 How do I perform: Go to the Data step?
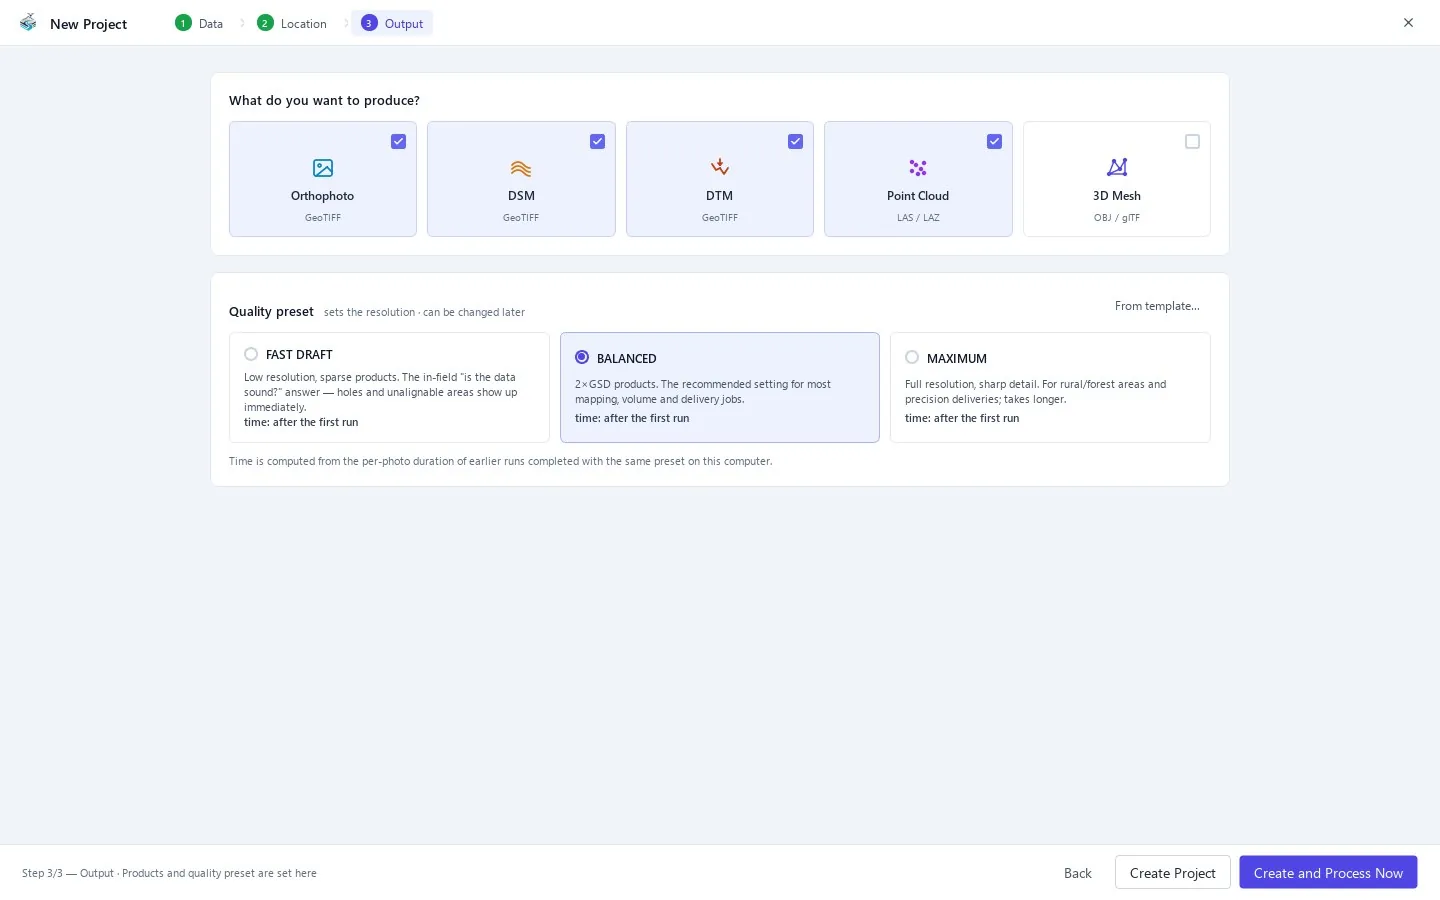click(x=199, y=23)
